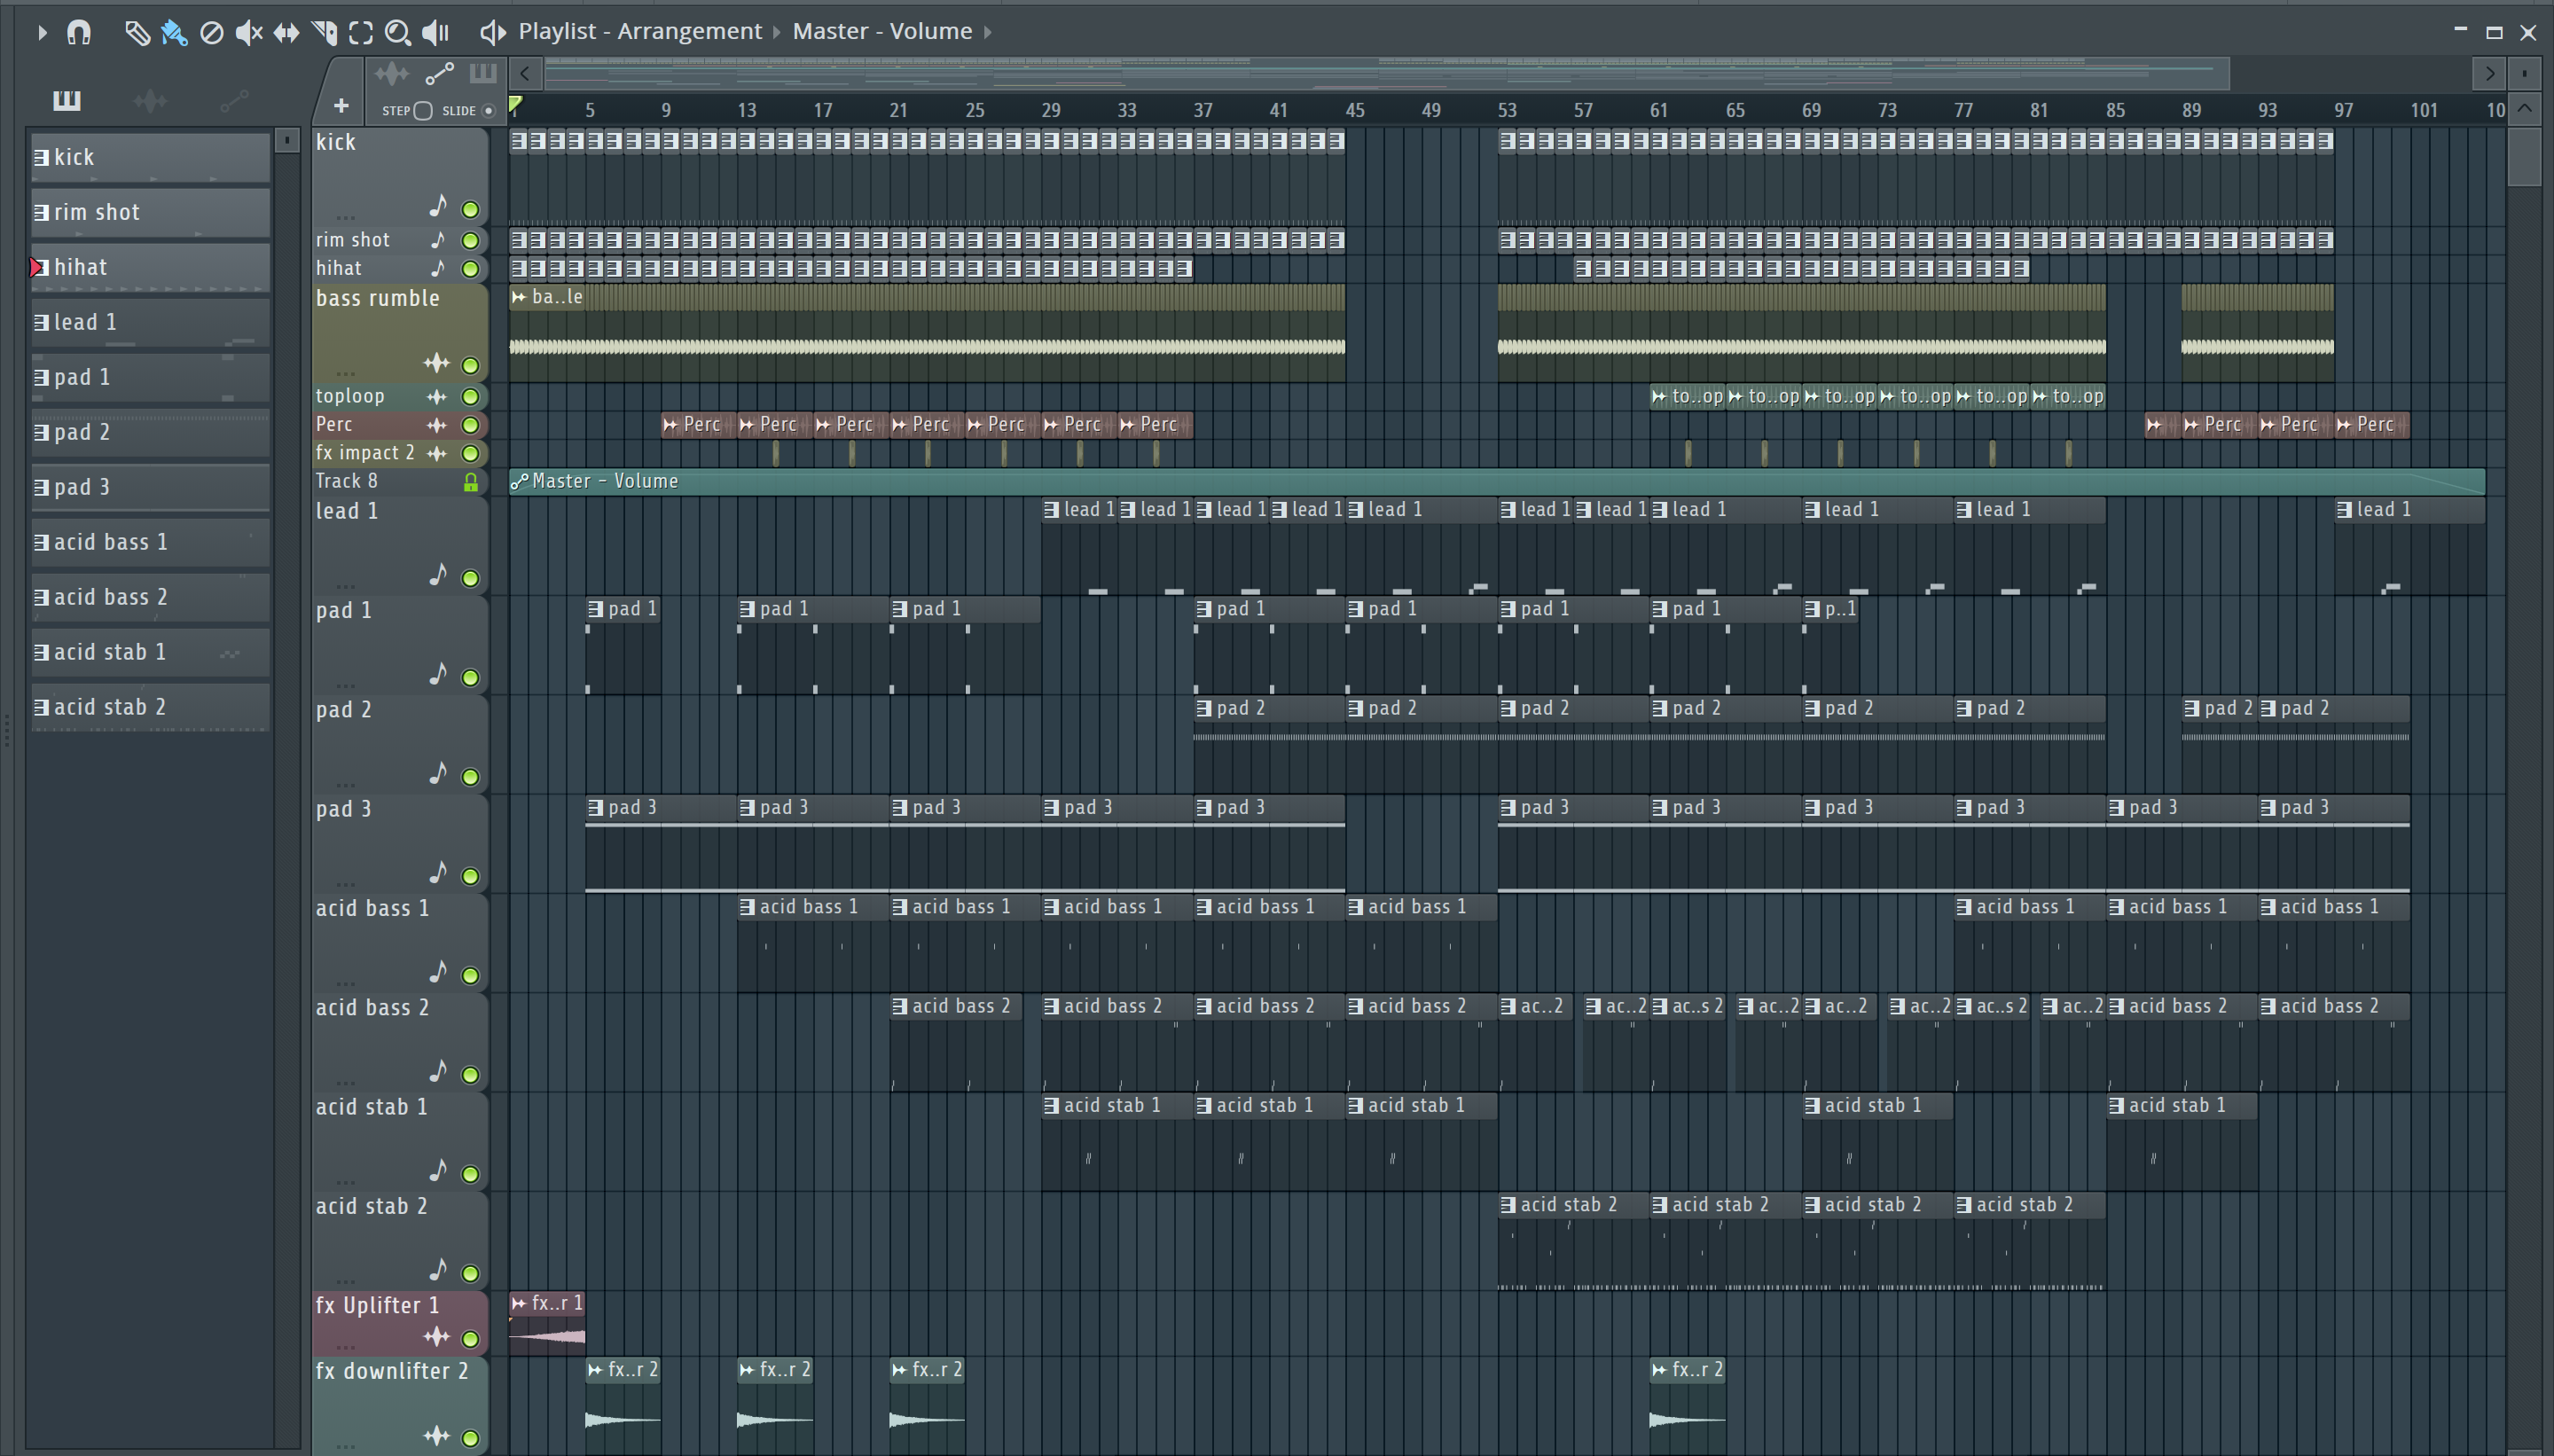Screen dimensions: 2554x1456
Task: Select the pad 3 pattern in picker
Action: [150, 487]
